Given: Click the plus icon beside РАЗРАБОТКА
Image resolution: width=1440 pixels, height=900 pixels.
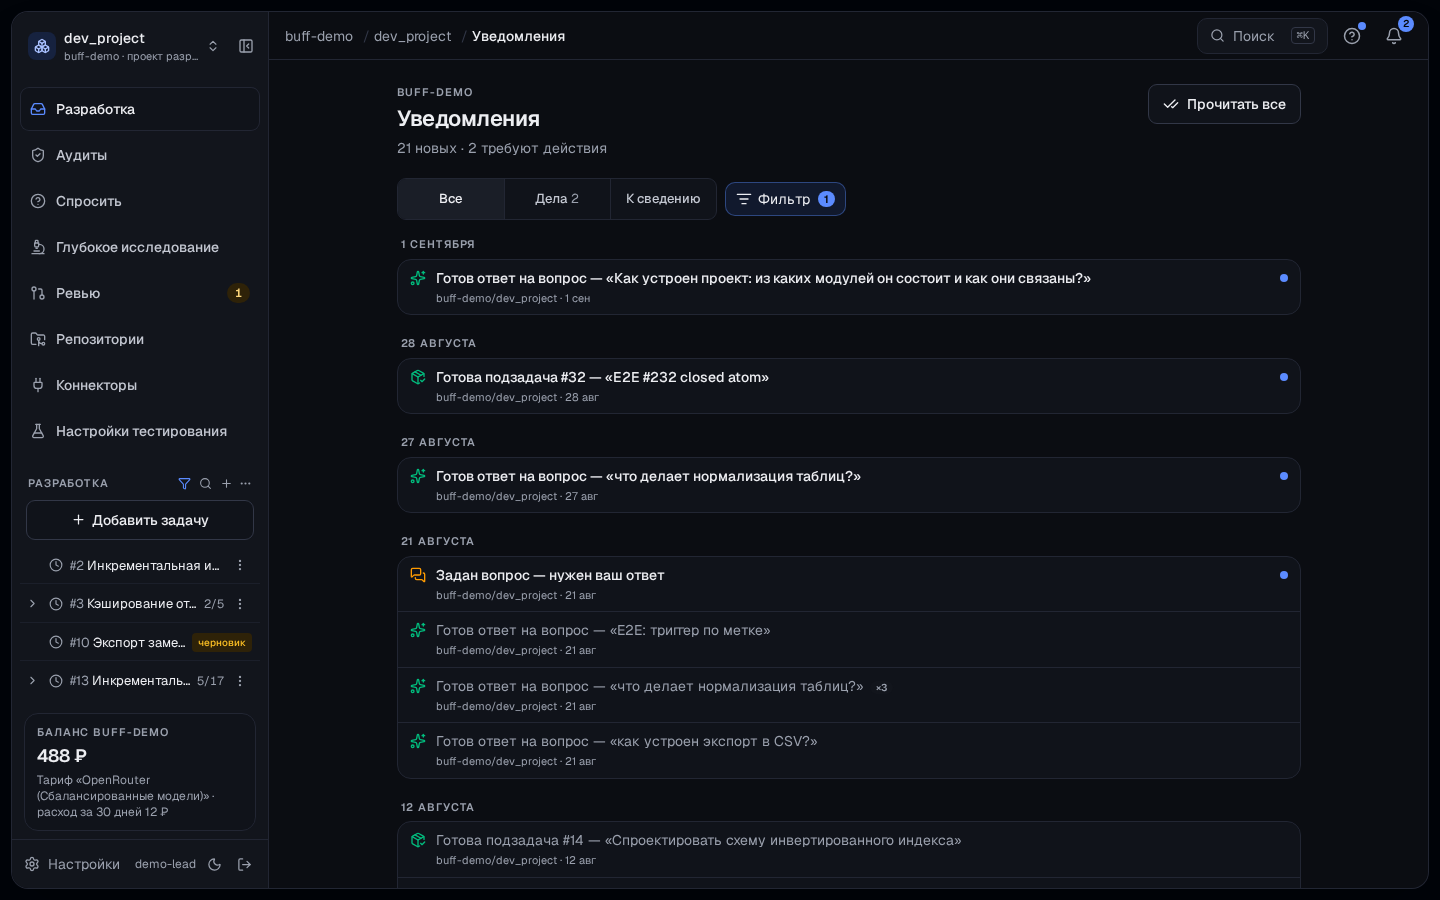Looking at the screenshot, I should (x=226, y=484).
